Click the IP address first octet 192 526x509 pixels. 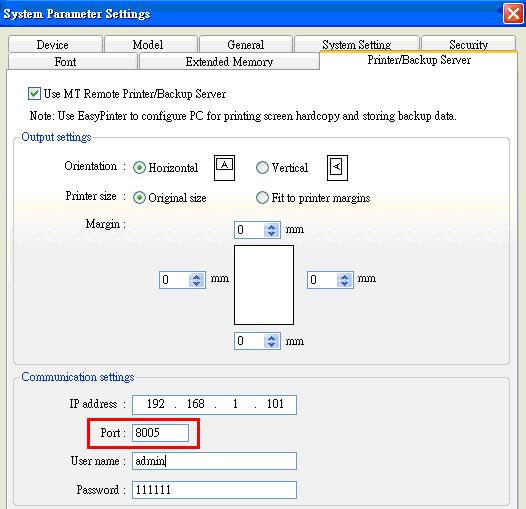pos(156,404)
